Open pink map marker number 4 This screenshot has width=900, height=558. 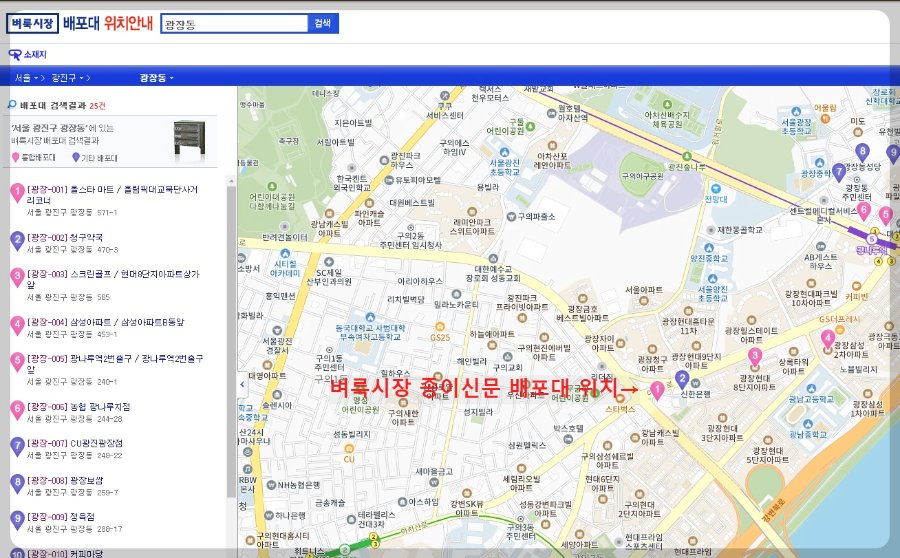click(x=828, y=339)
